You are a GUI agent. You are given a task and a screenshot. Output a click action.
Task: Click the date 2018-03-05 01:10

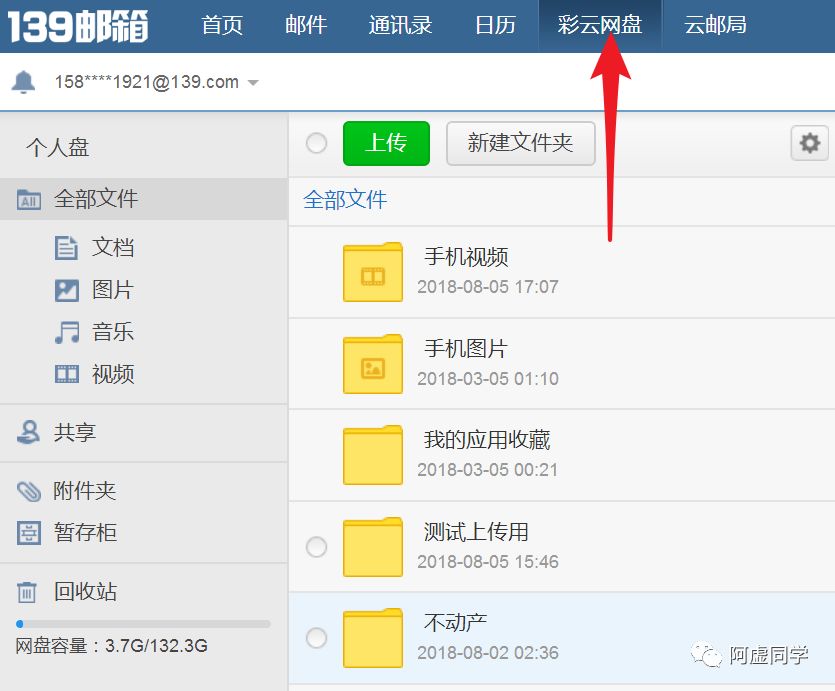(488, 379)
